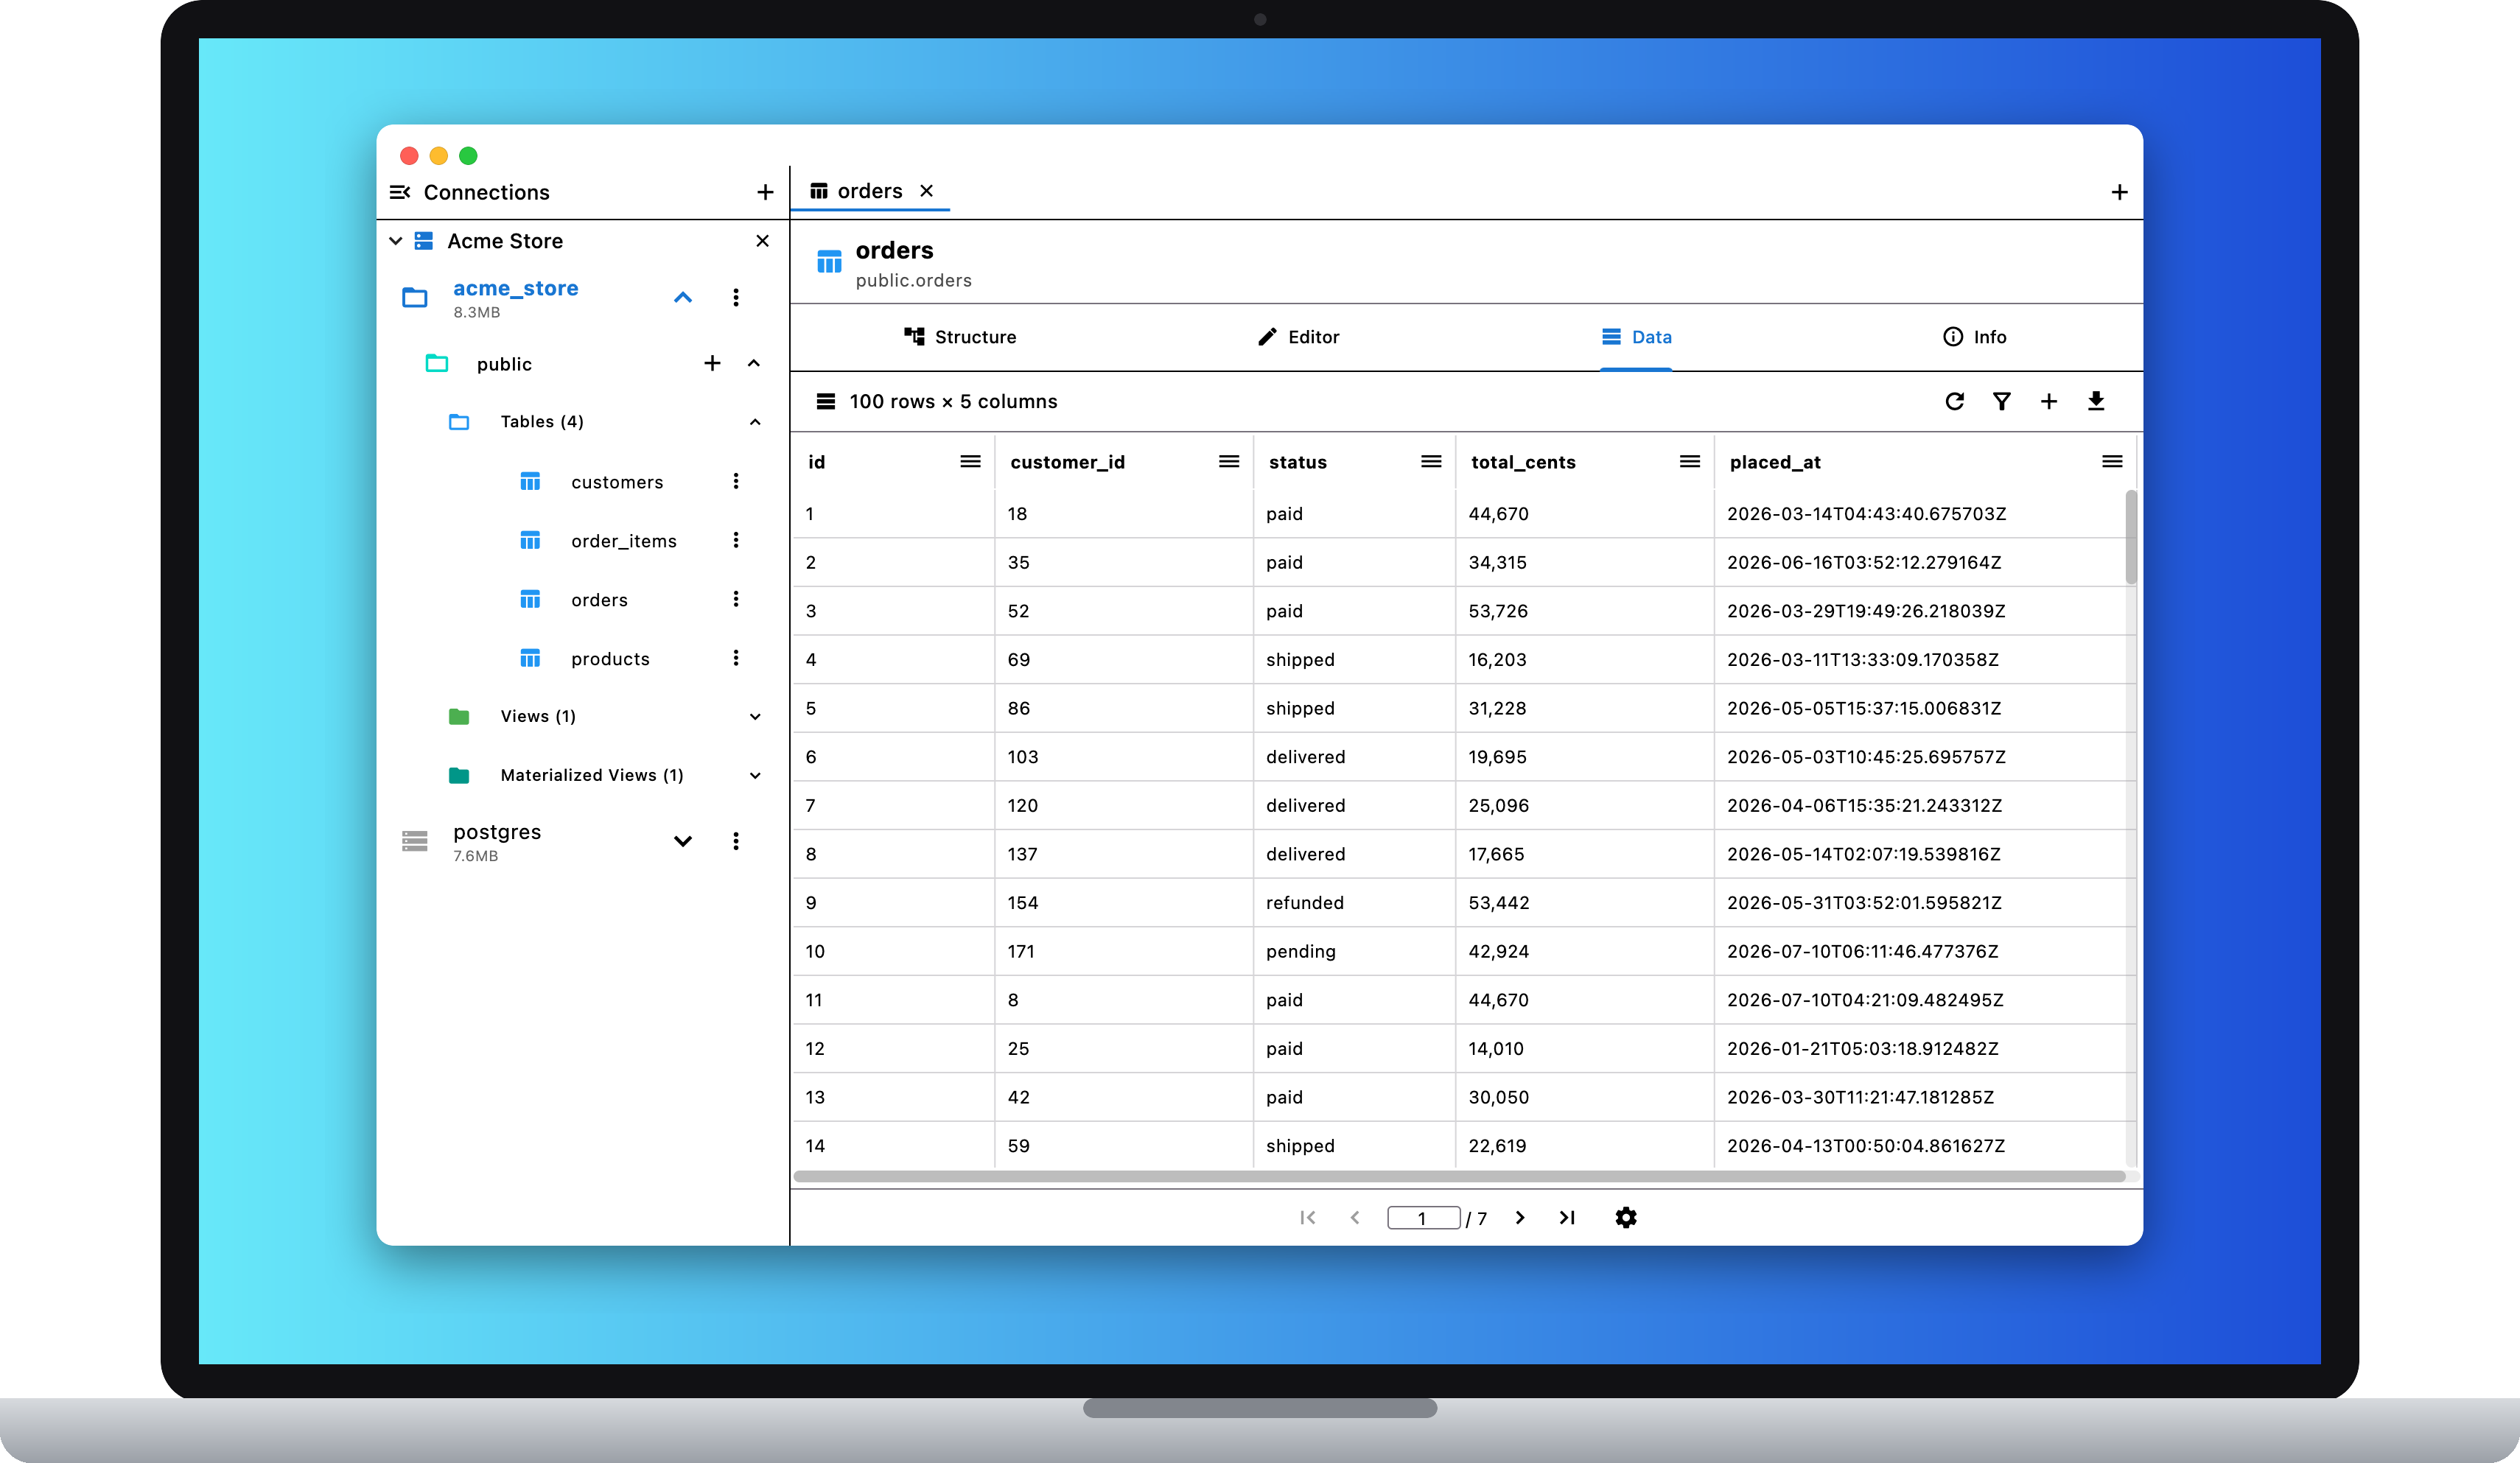Click the horizontal table scrollbar

[x=1459, y=1176]
